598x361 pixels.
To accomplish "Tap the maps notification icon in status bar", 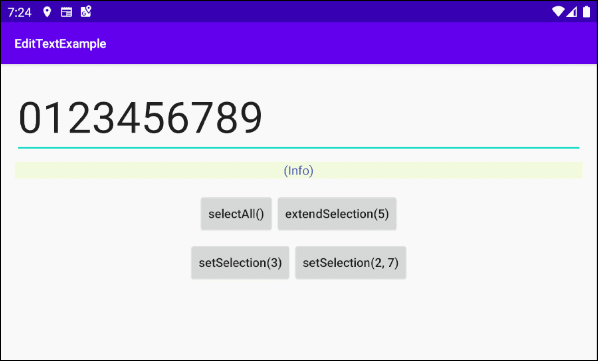I will [x=86, y=12].
